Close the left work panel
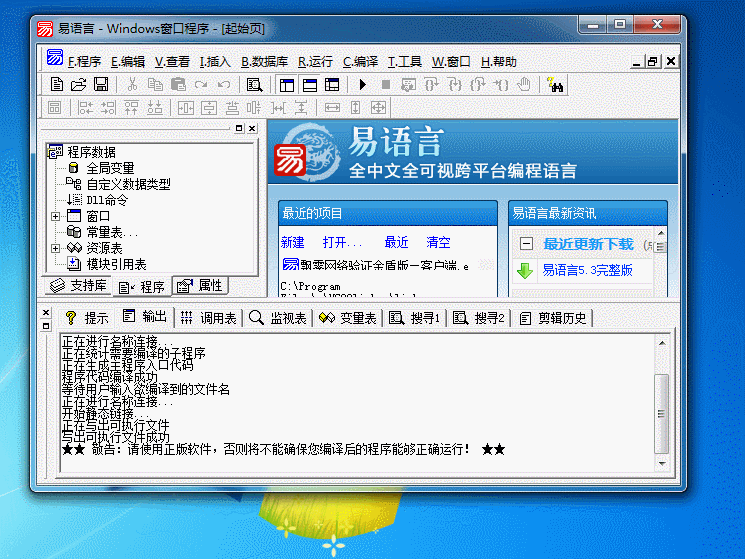 click(x=252, y=128)
